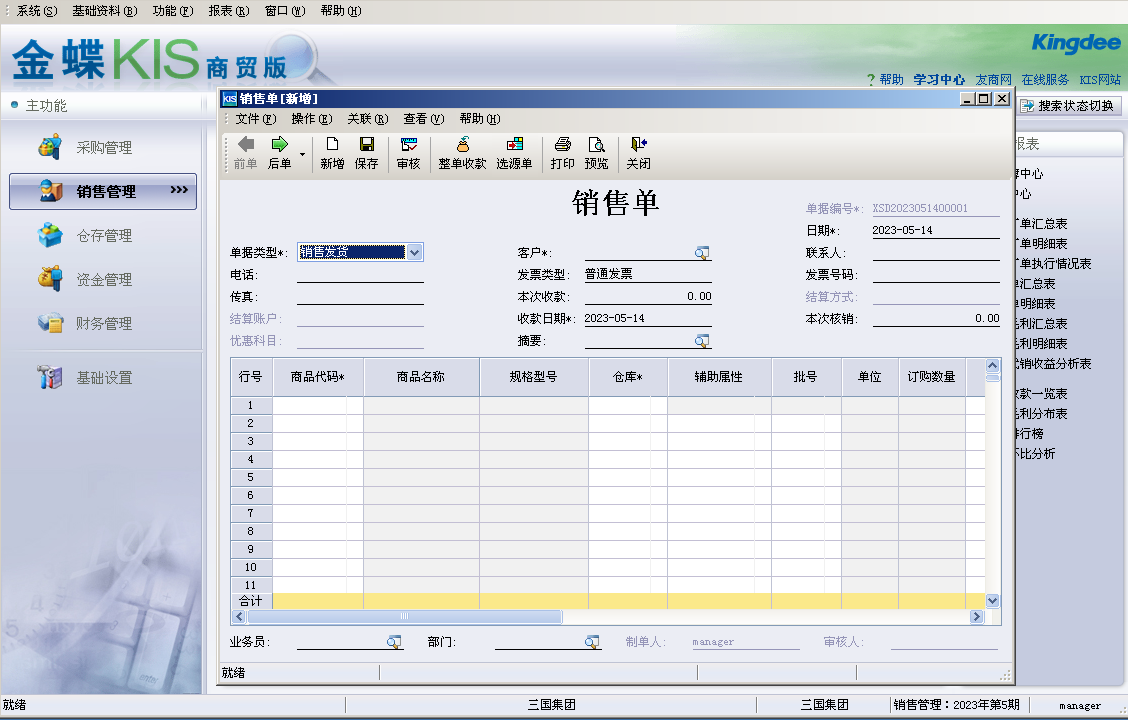Choose source order with 选源单

click(514, 153)
